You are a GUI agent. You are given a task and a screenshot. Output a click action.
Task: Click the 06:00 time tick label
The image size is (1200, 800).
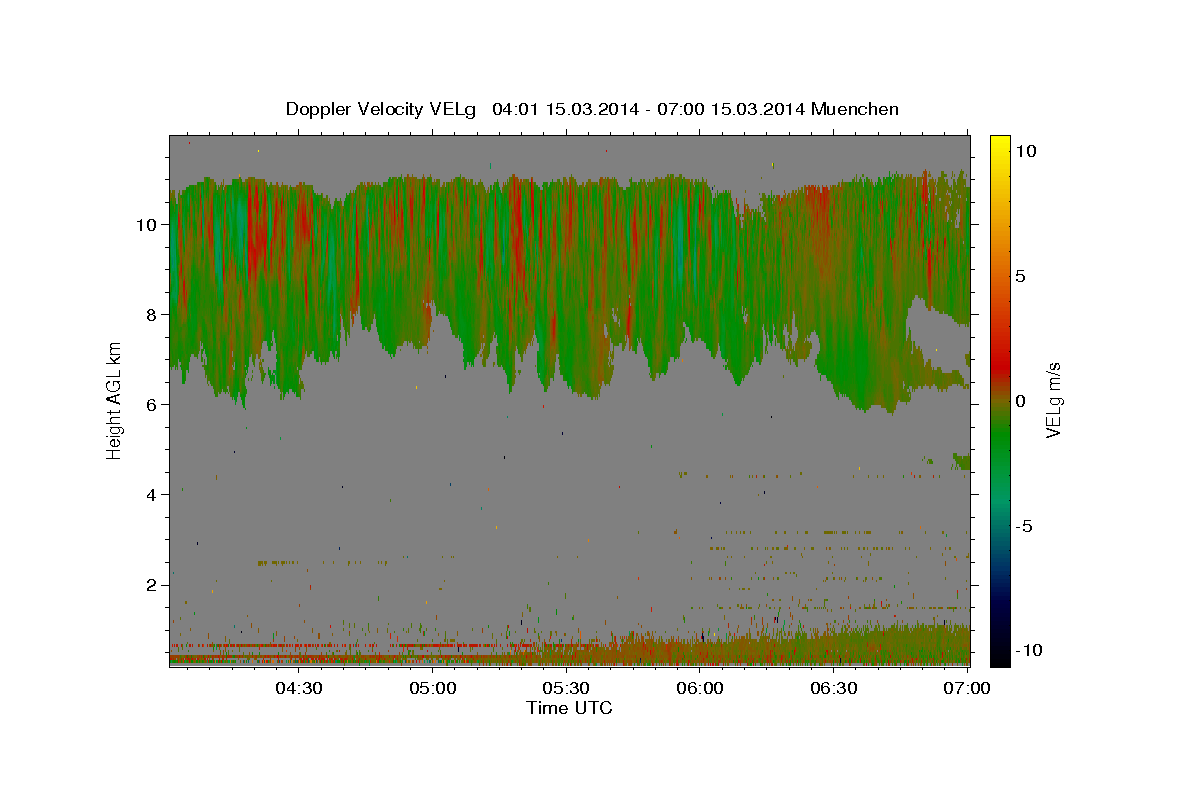pos(700,688)
